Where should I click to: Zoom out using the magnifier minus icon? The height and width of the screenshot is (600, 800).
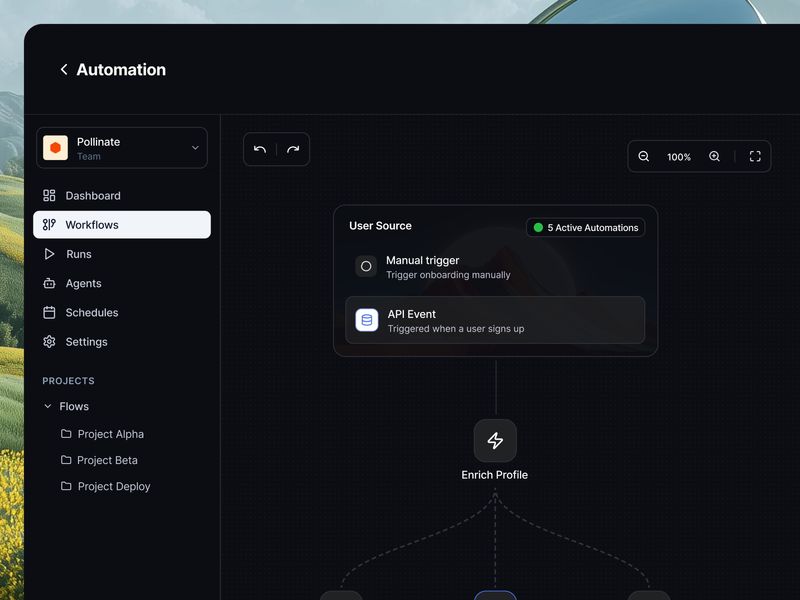pos(644,157)
